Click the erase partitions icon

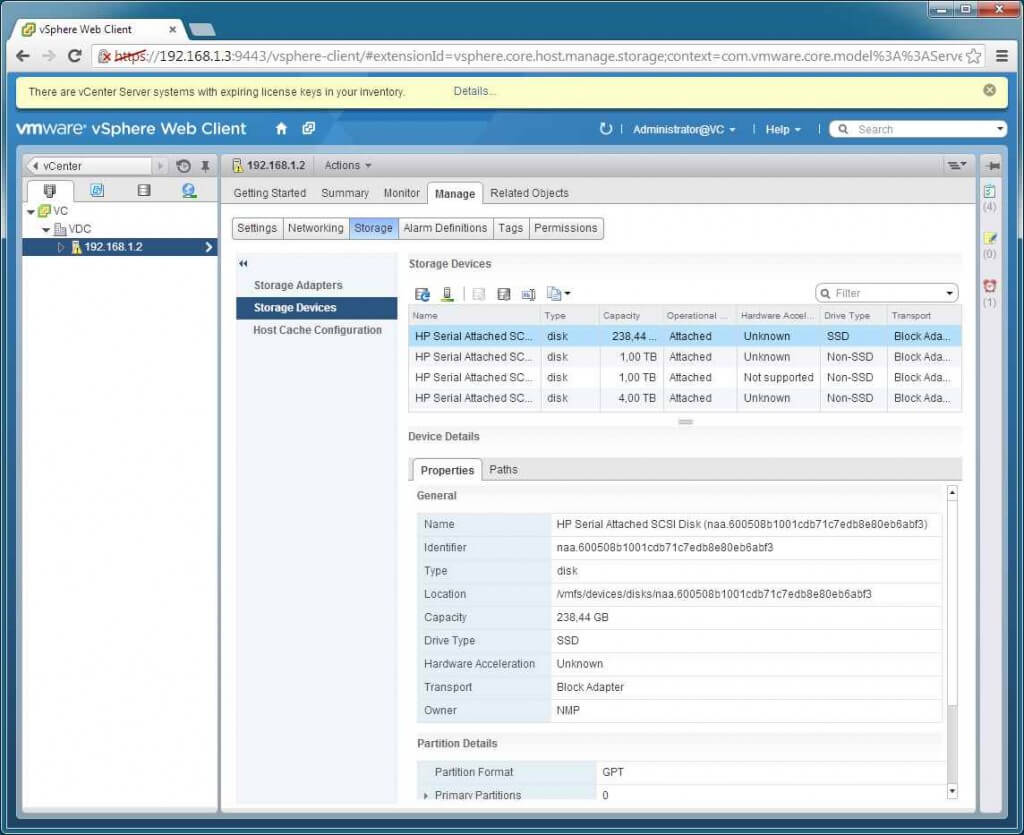point(528,293)
